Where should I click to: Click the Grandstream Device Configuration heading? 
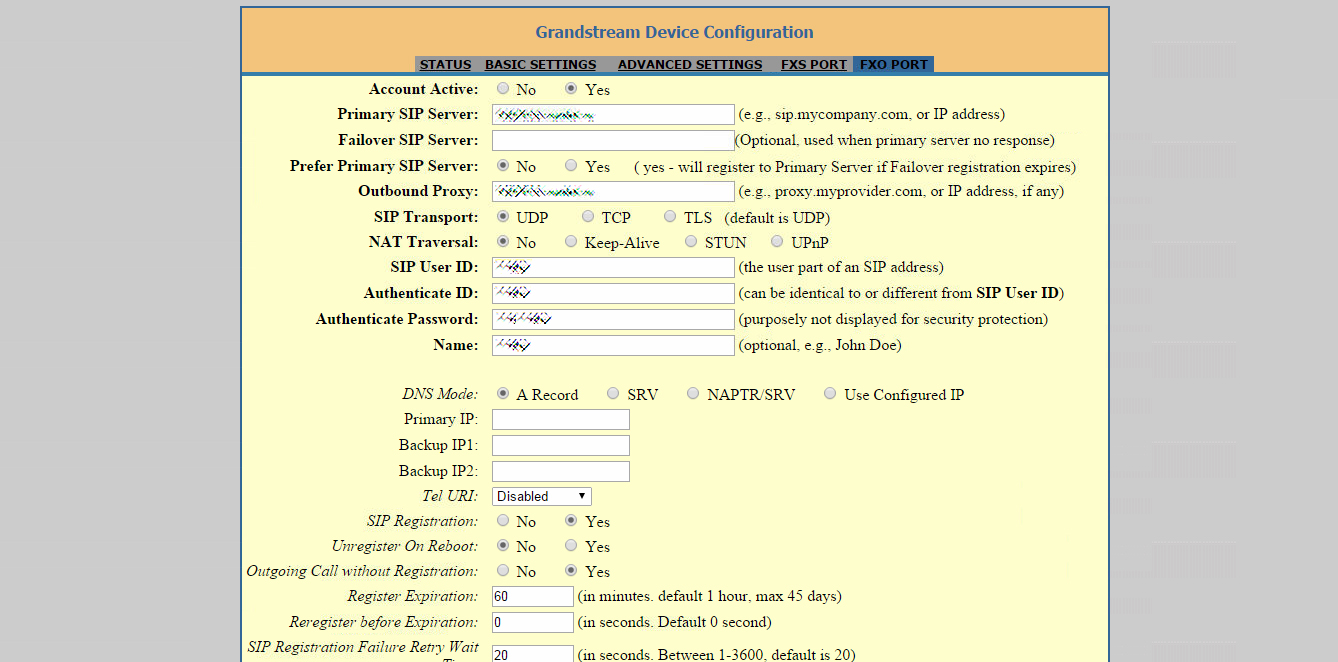point(675,32)
